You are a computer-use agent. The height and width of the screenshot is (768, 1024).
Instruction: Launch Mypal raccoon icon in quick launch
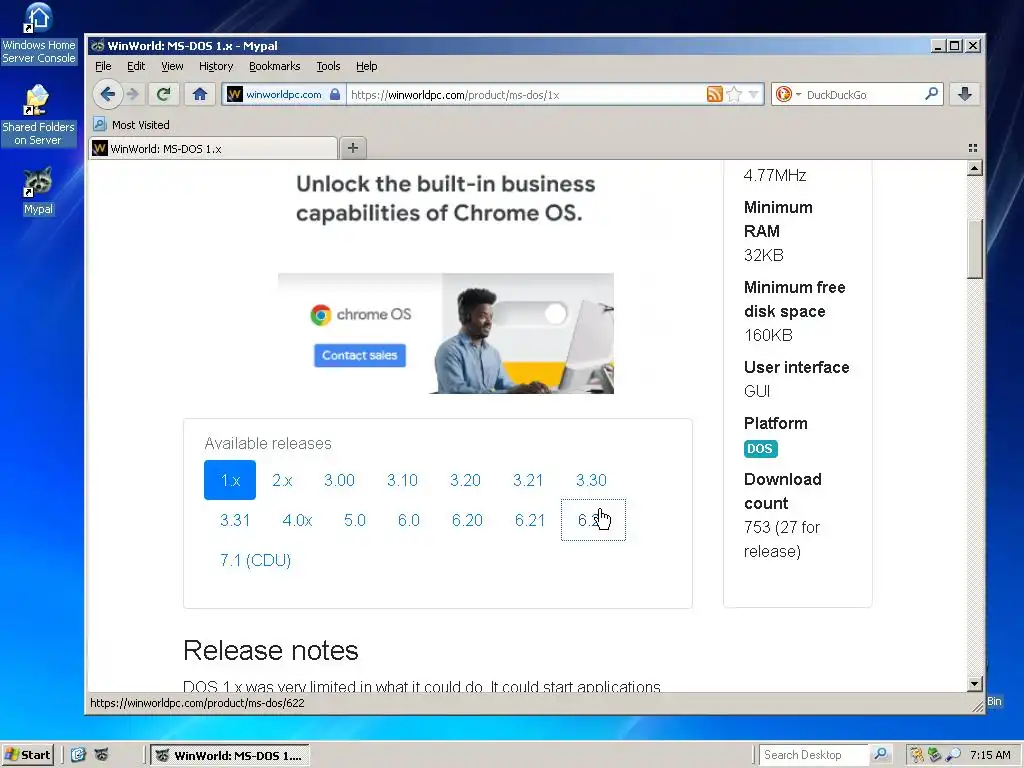[x=101, y=755]
